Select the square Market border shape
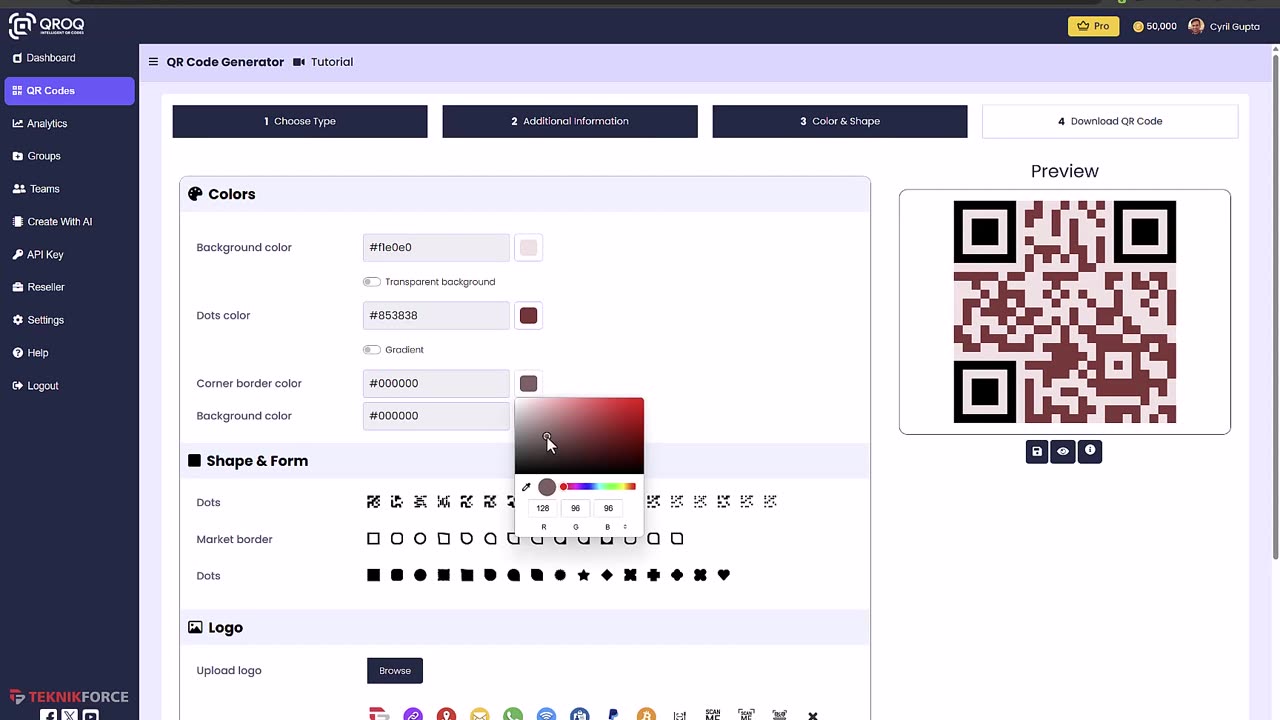The image size is (1280, 720). 373,539
